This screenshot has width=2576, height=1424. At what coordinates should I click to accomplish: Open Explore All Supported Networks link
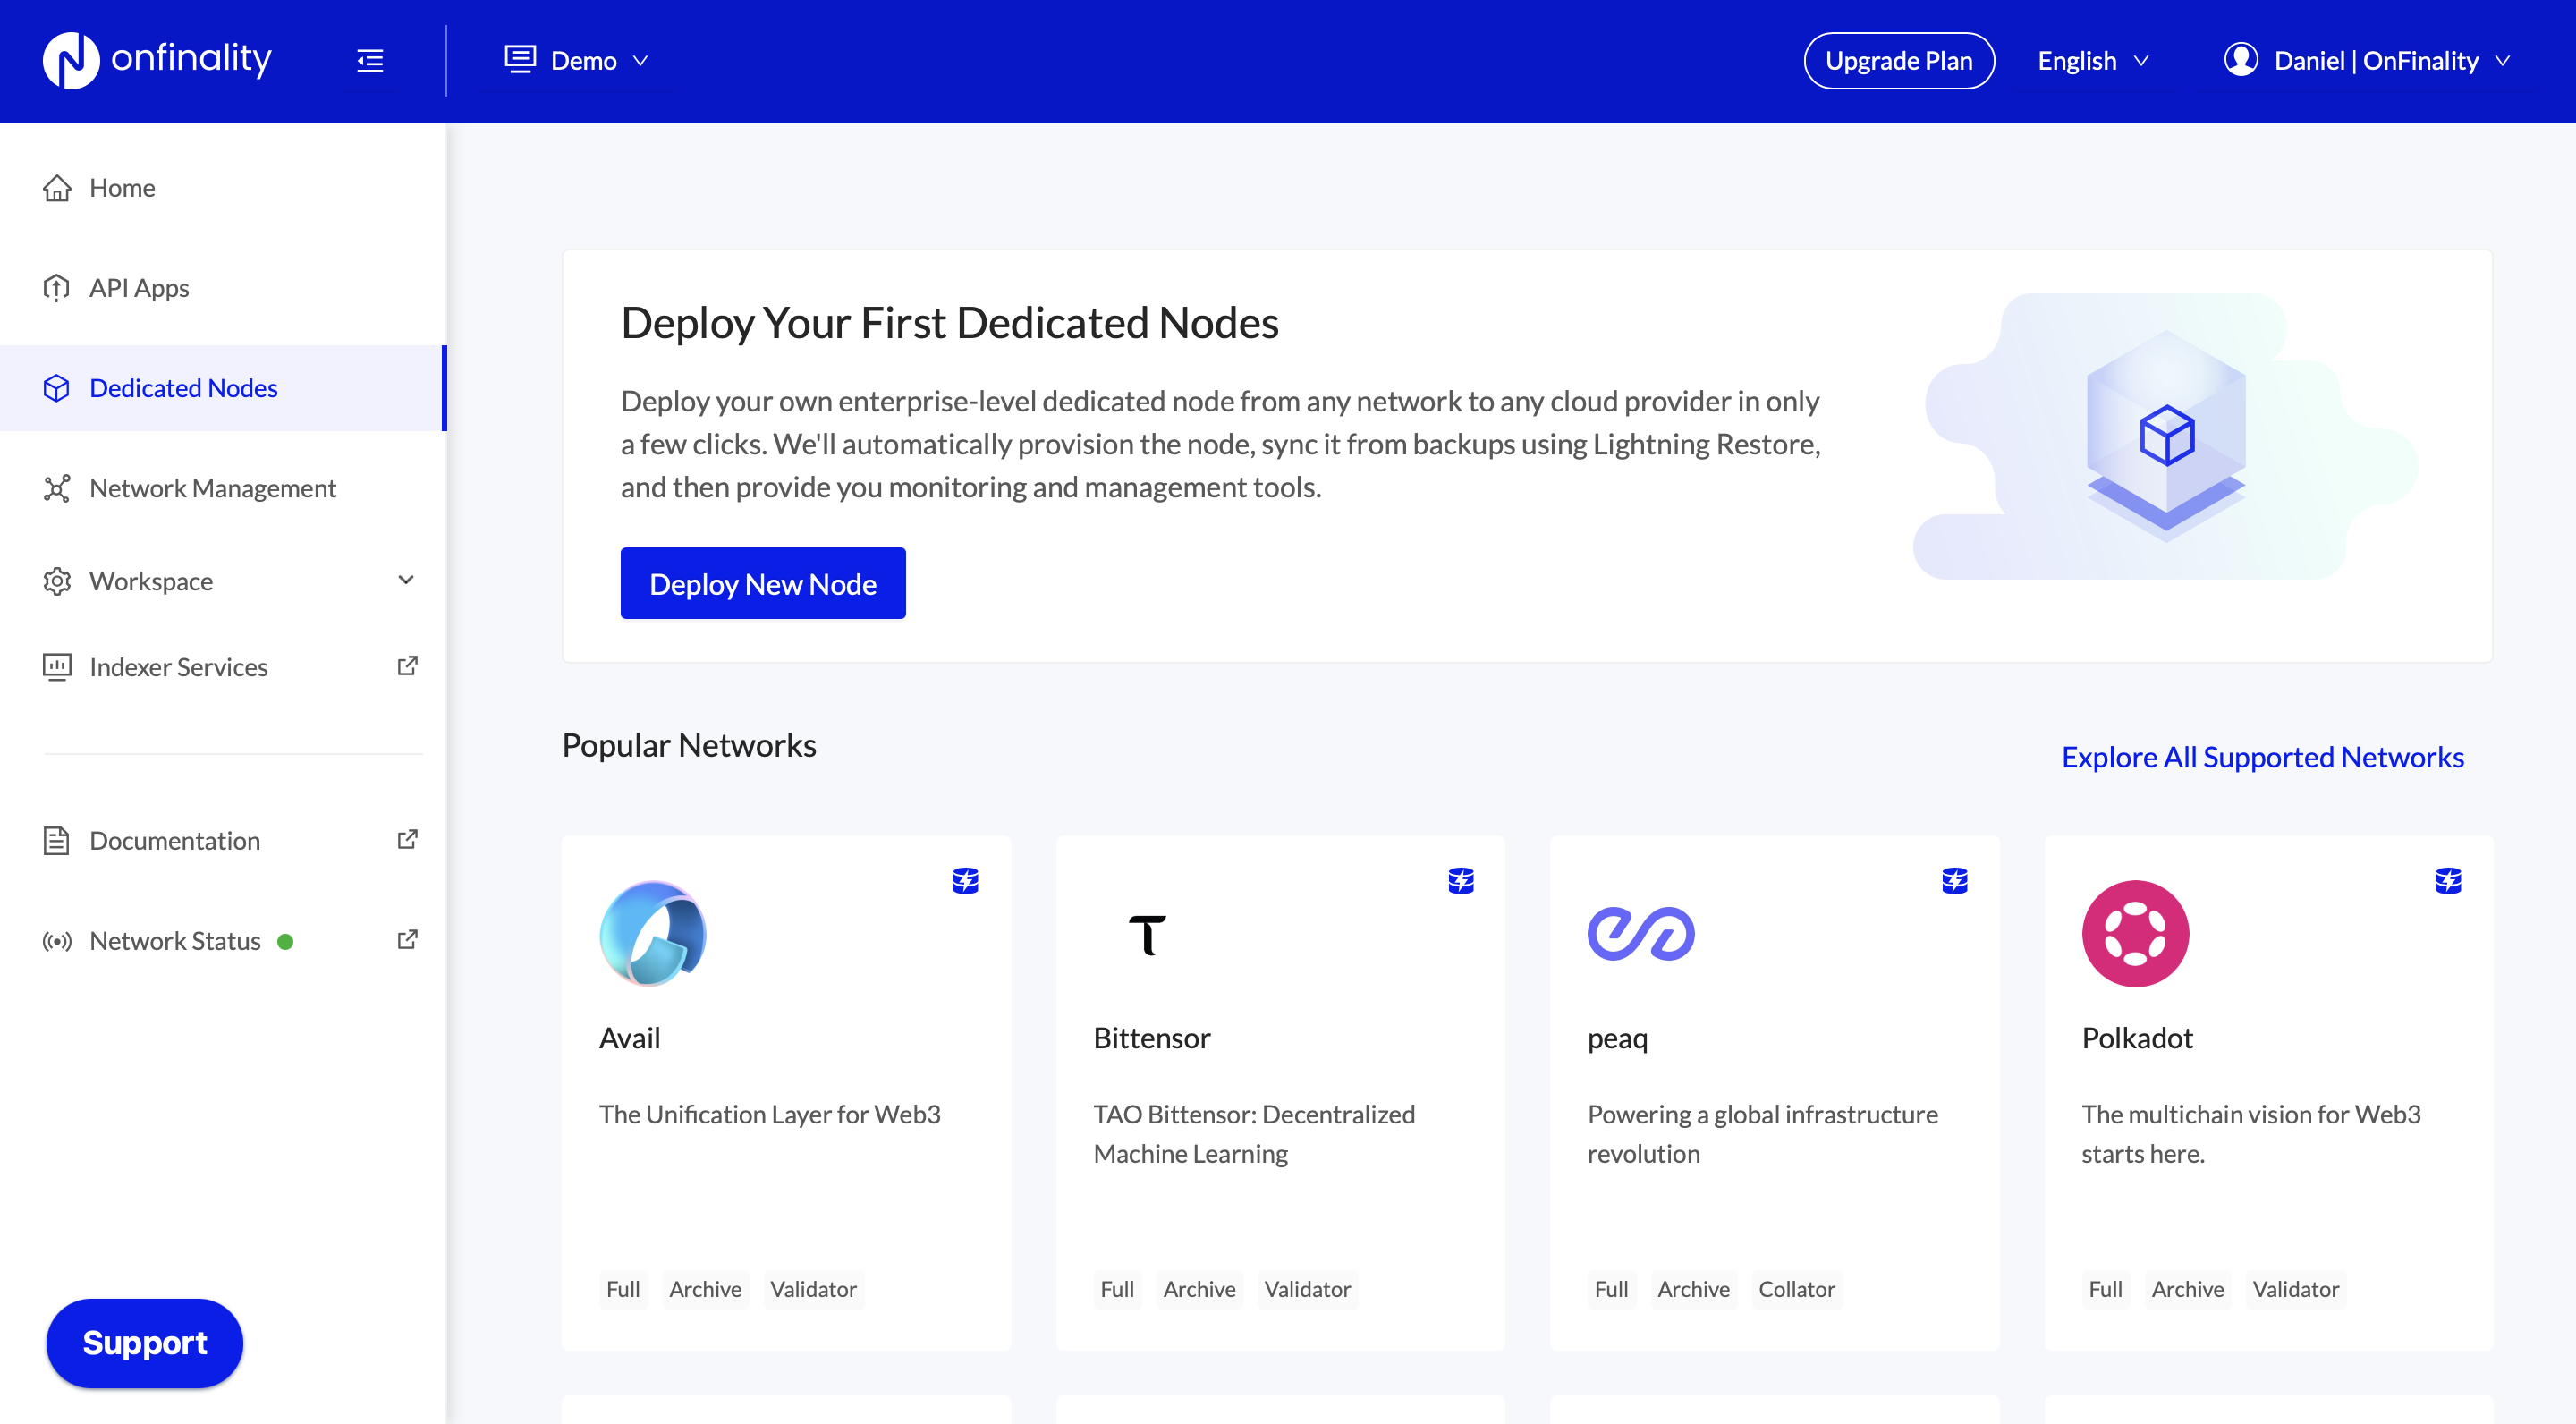pos(2262,757)
